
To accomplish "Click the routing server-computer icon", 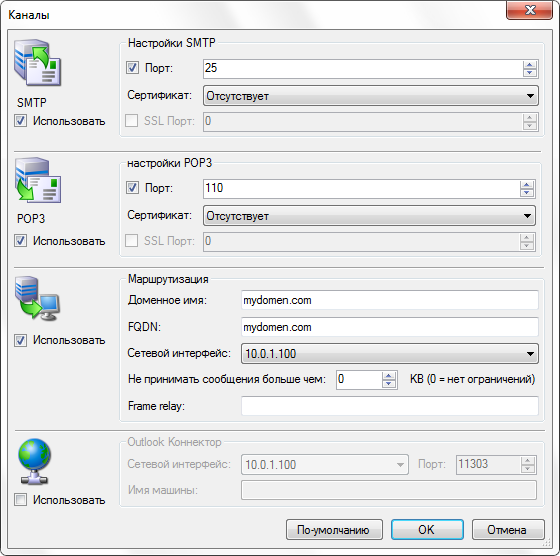I will [37, 298].
